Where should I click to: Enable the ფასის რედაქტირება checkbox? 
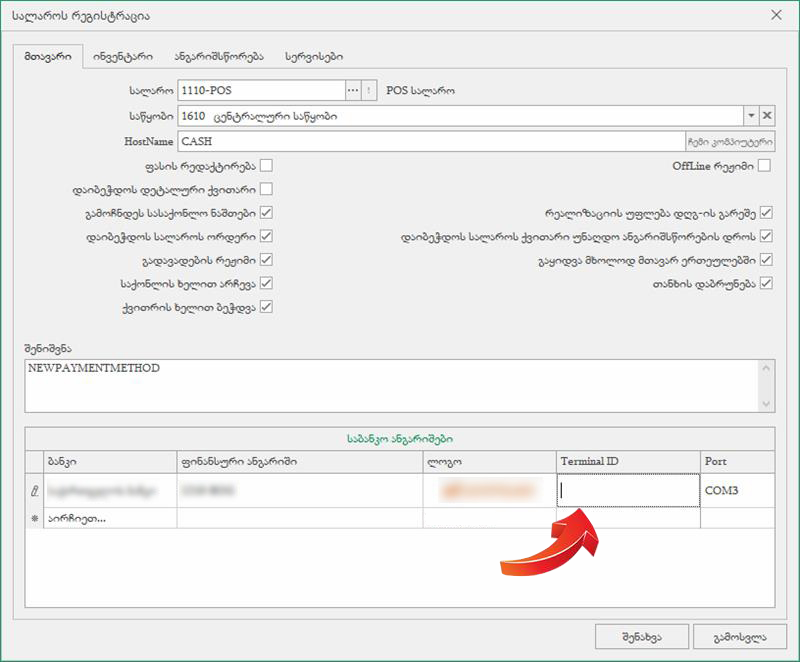(x=266, y=166)
